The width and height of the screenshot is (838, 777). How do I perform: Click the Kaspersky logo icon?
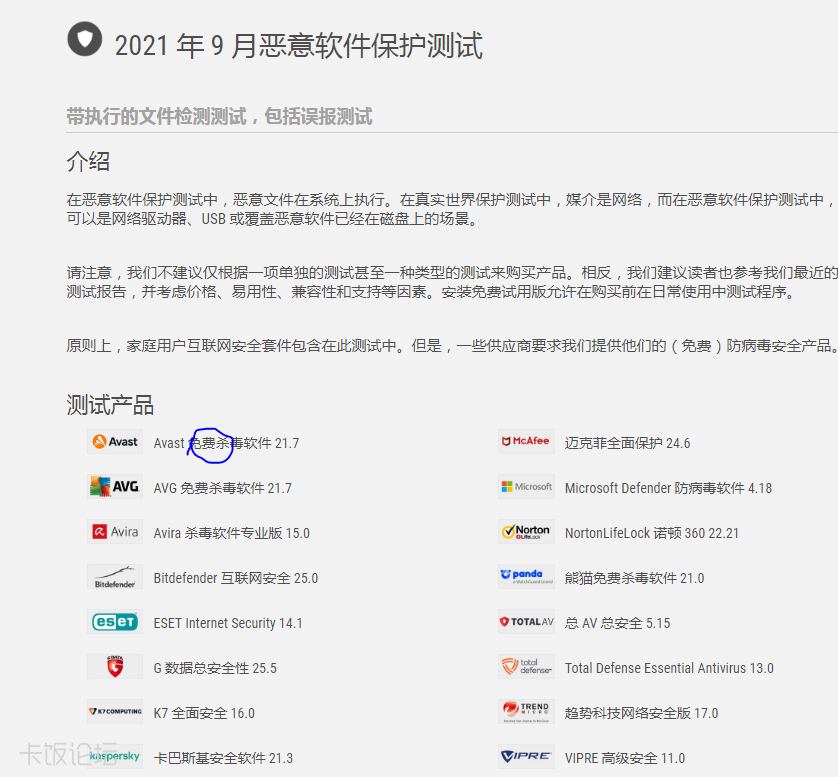(115, 757)
